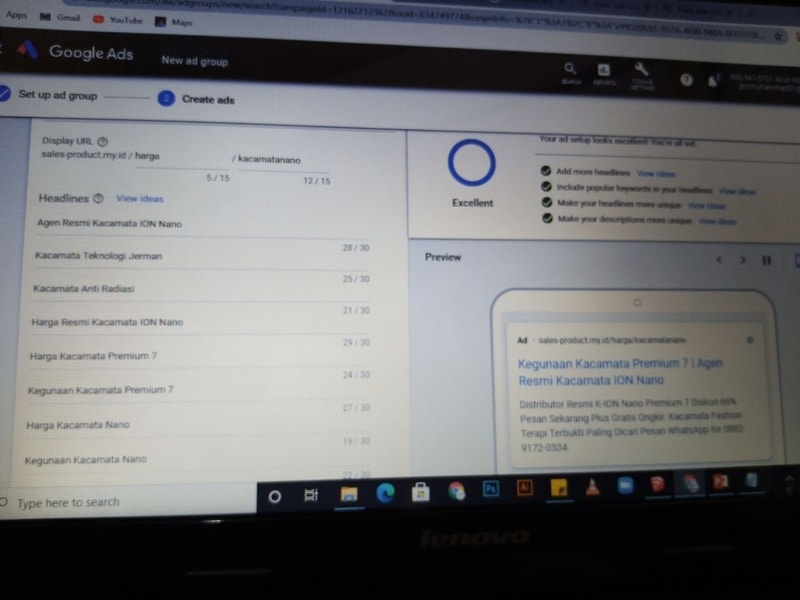
Task: Click the Display URL help icon
Action: pos(102,141)
